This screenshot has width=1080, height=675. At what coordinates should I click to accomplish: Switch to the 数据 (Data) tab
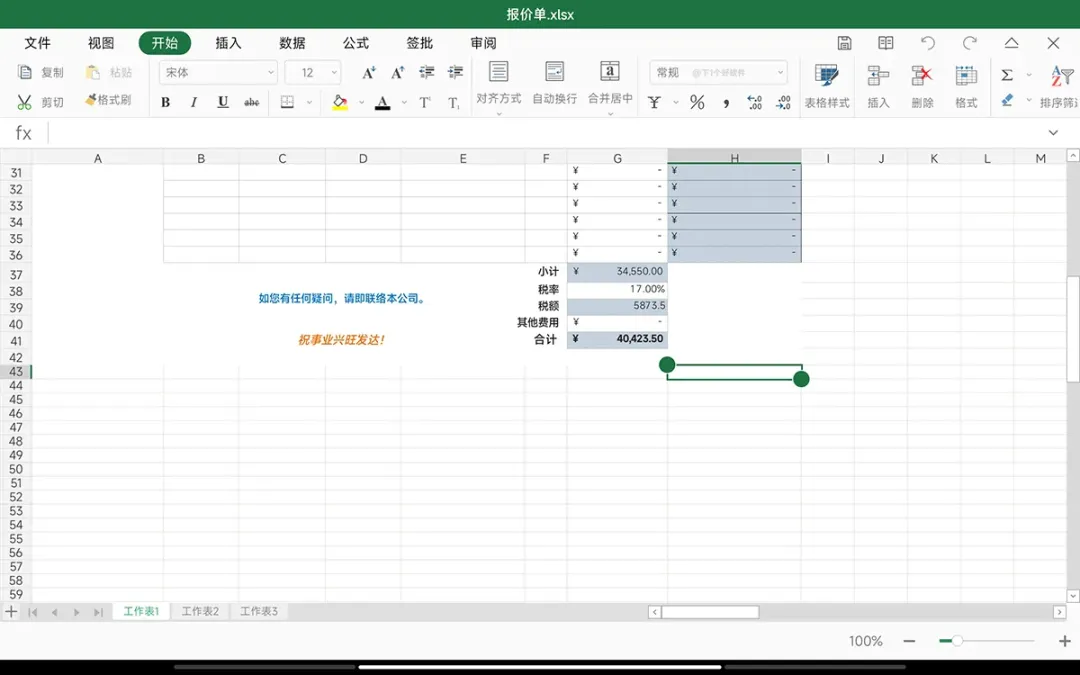coord(292,43)
